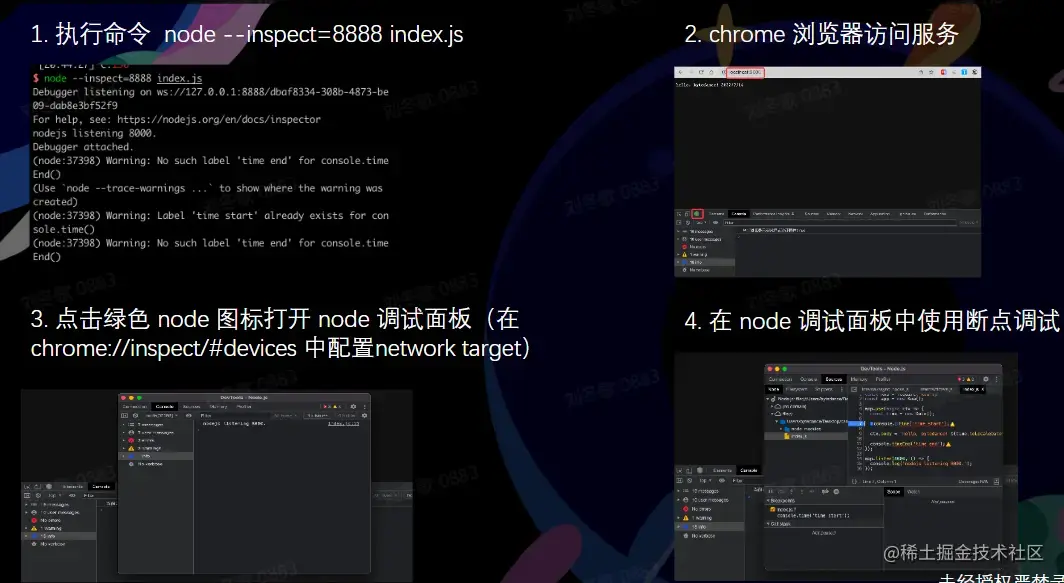Click the browser back arrow in step 2

(x=681, y=72)
